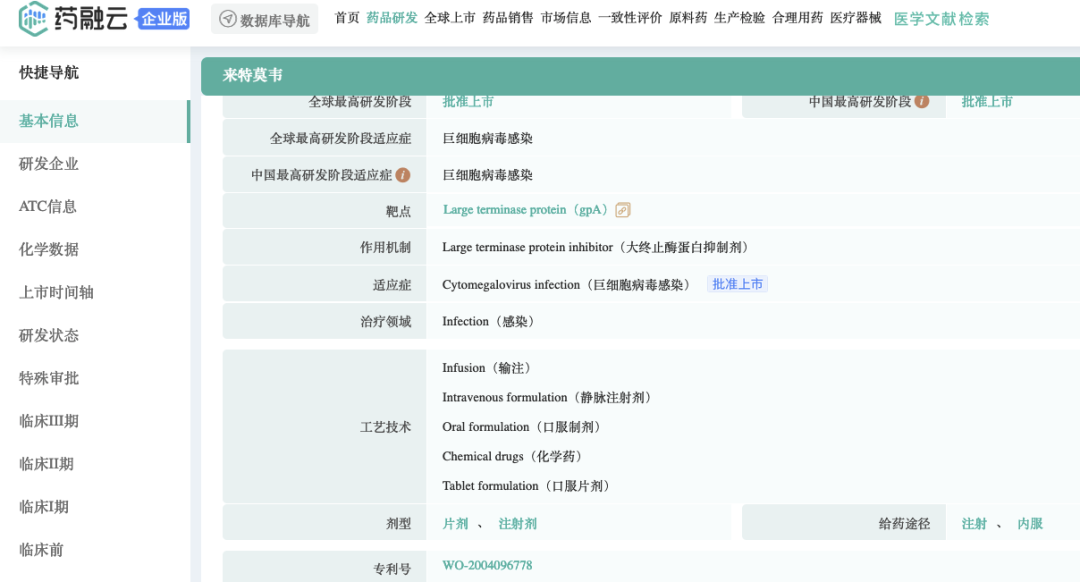Click Infusion（输注） technology entry

(x=487, y=368)
